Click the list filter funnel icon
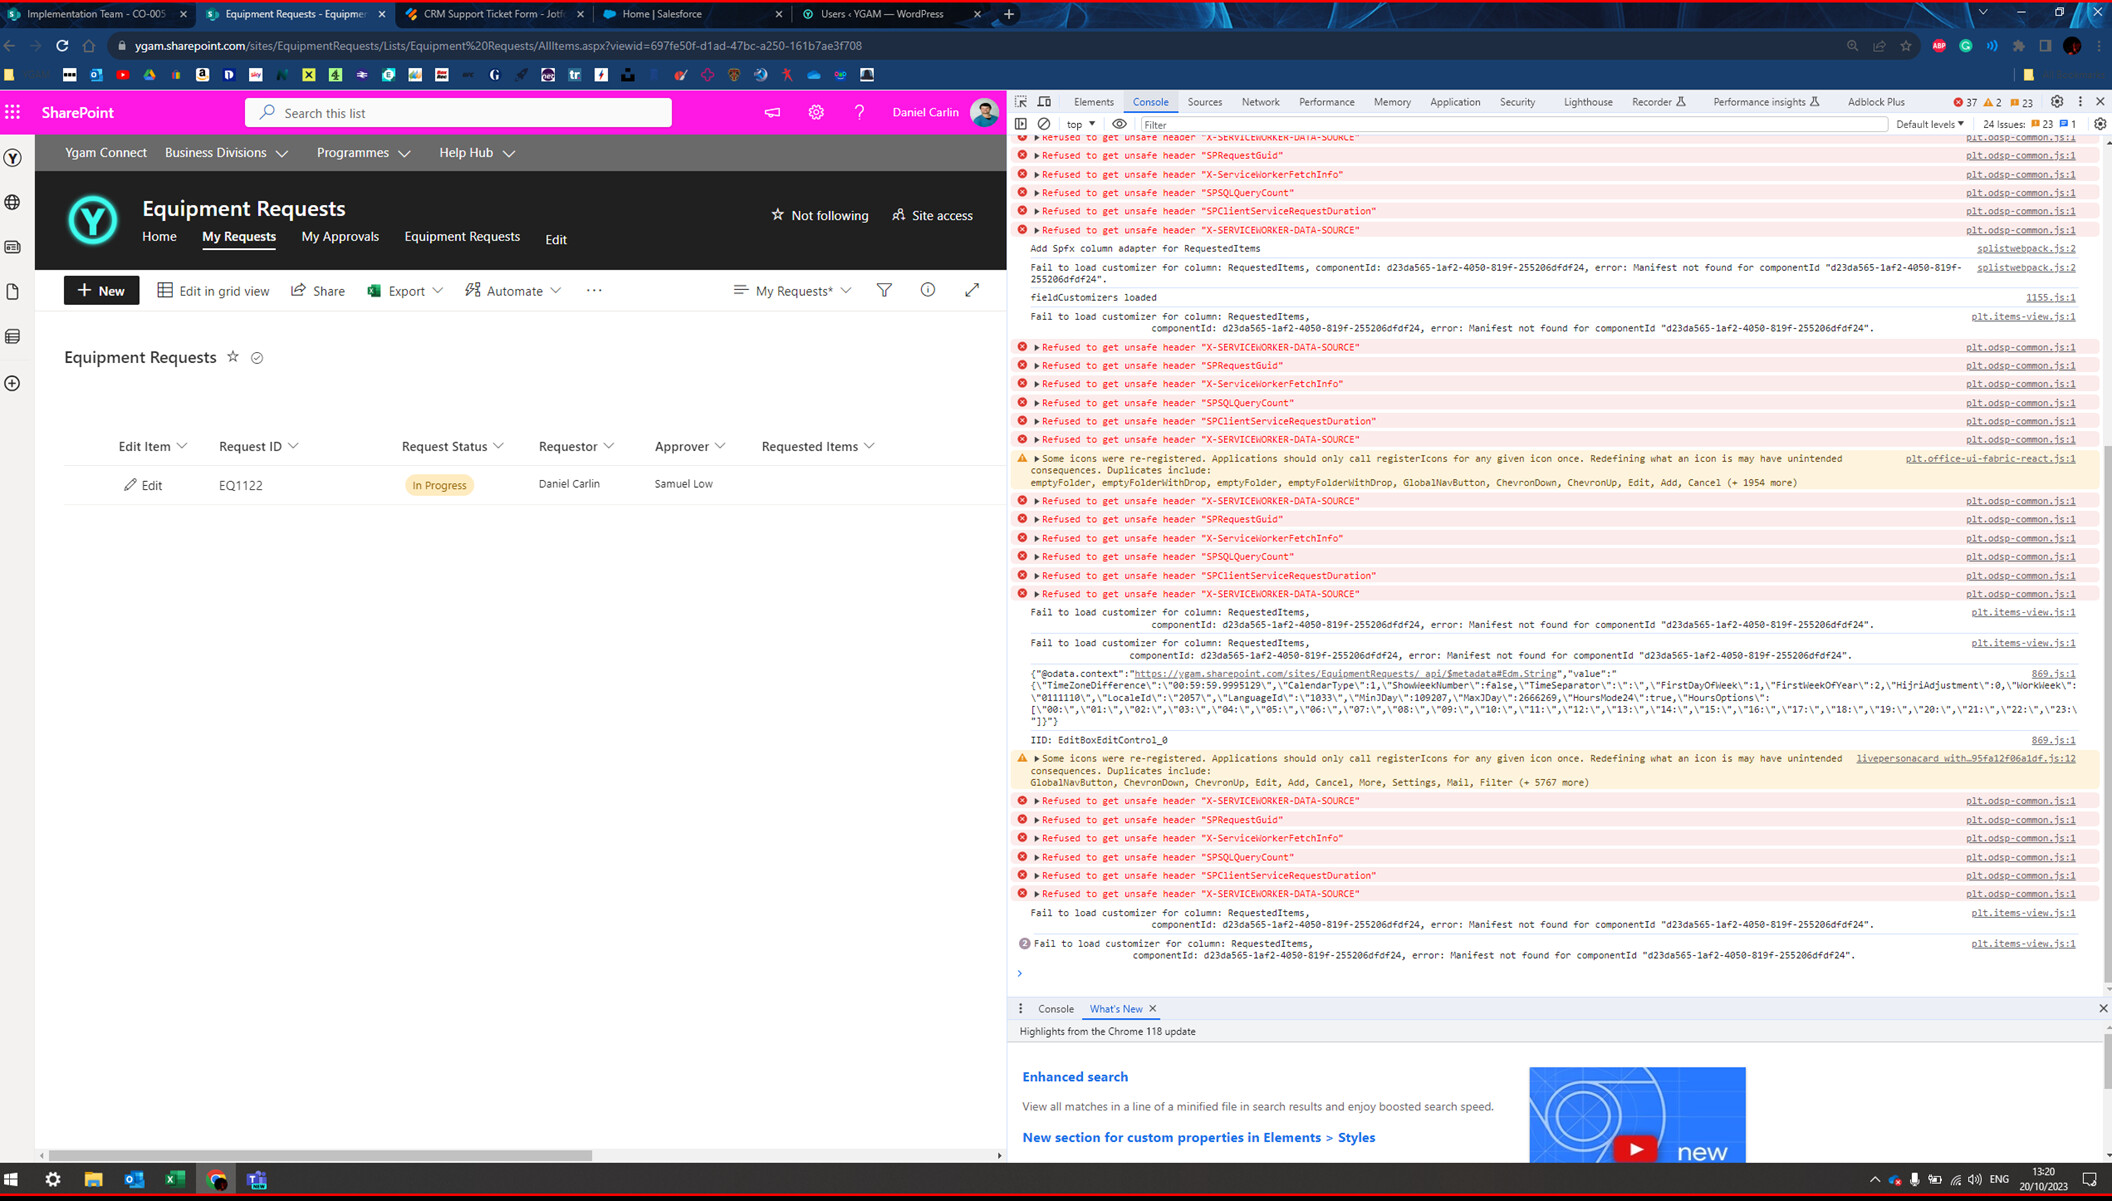This screenshot has width=2113, height=1202. 884,290
